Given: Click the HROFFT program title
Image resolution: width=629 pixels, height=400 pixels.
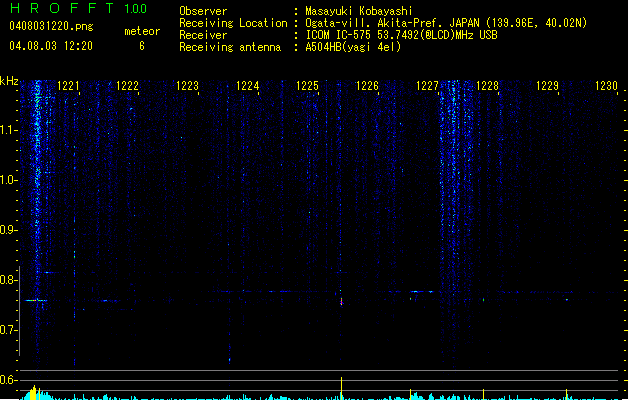Looking at the screenshot, I should [62, 8].
